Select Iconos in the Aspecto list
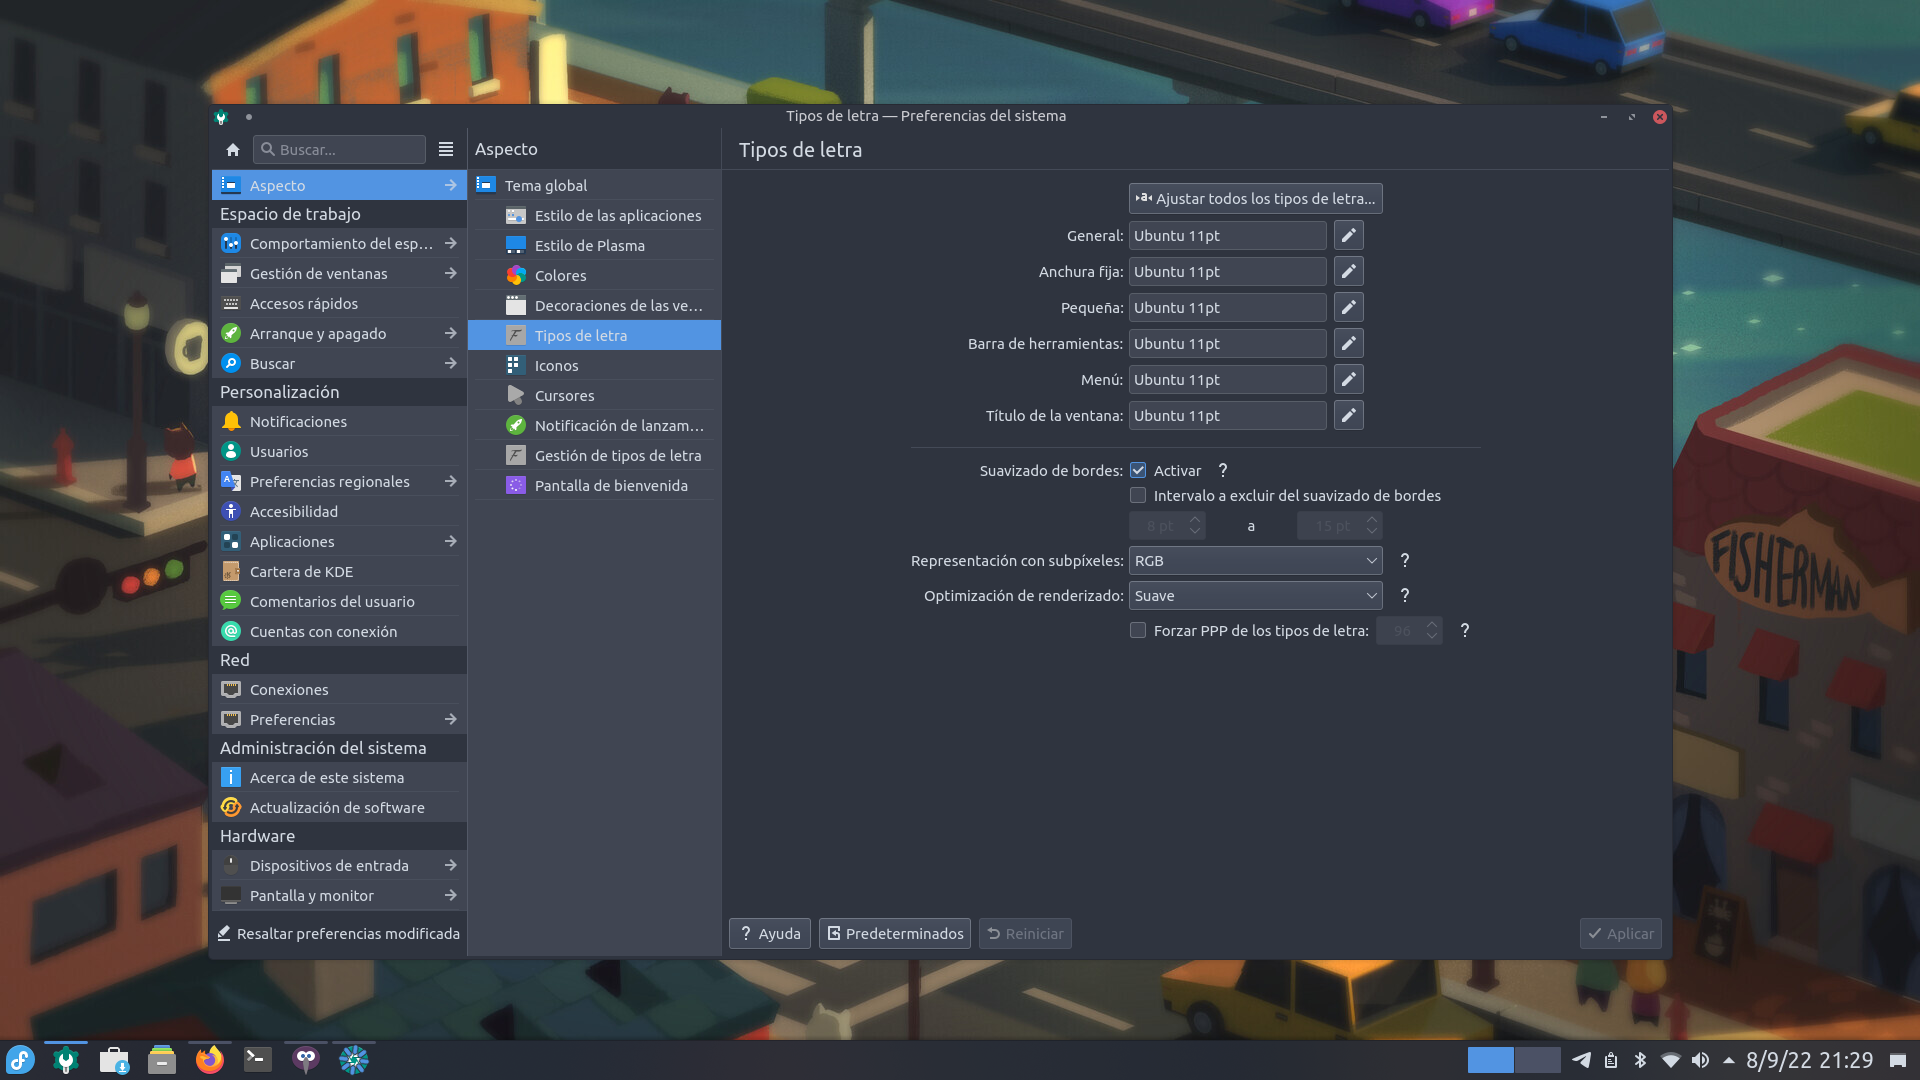This screenshot has width=1920, height=1080. [x=556, y=366]
